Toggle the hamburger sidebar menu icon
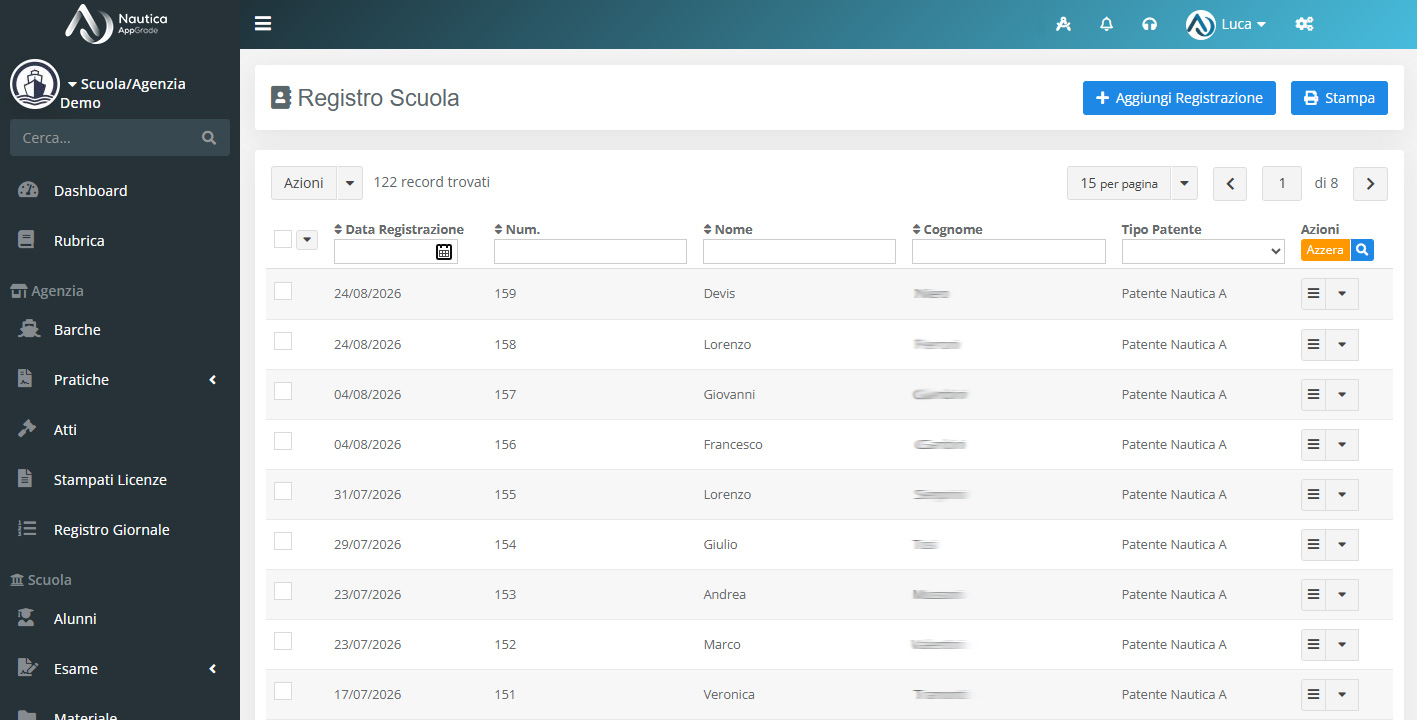This screenshot has width=1417, height=720. 263,24
